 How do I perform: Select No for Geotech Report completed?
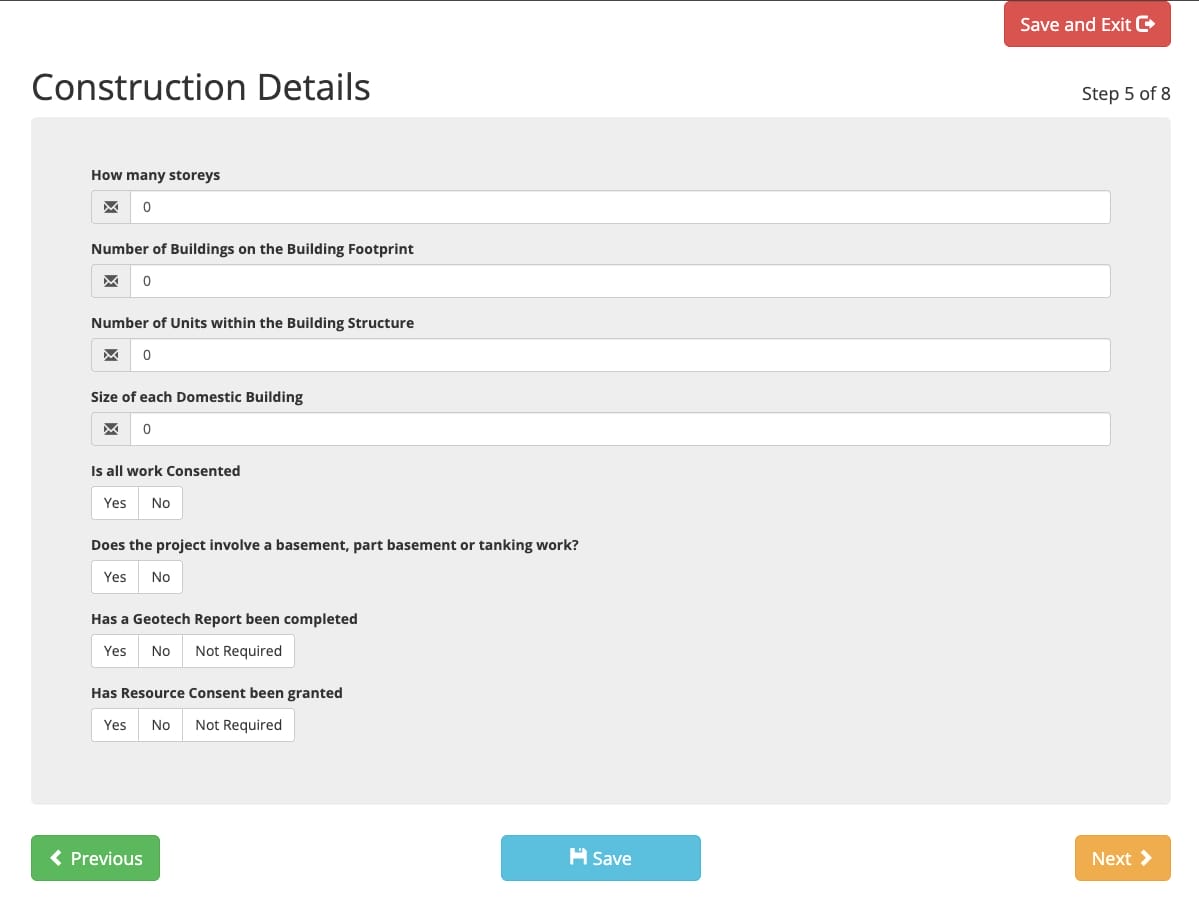click(161, 651)
